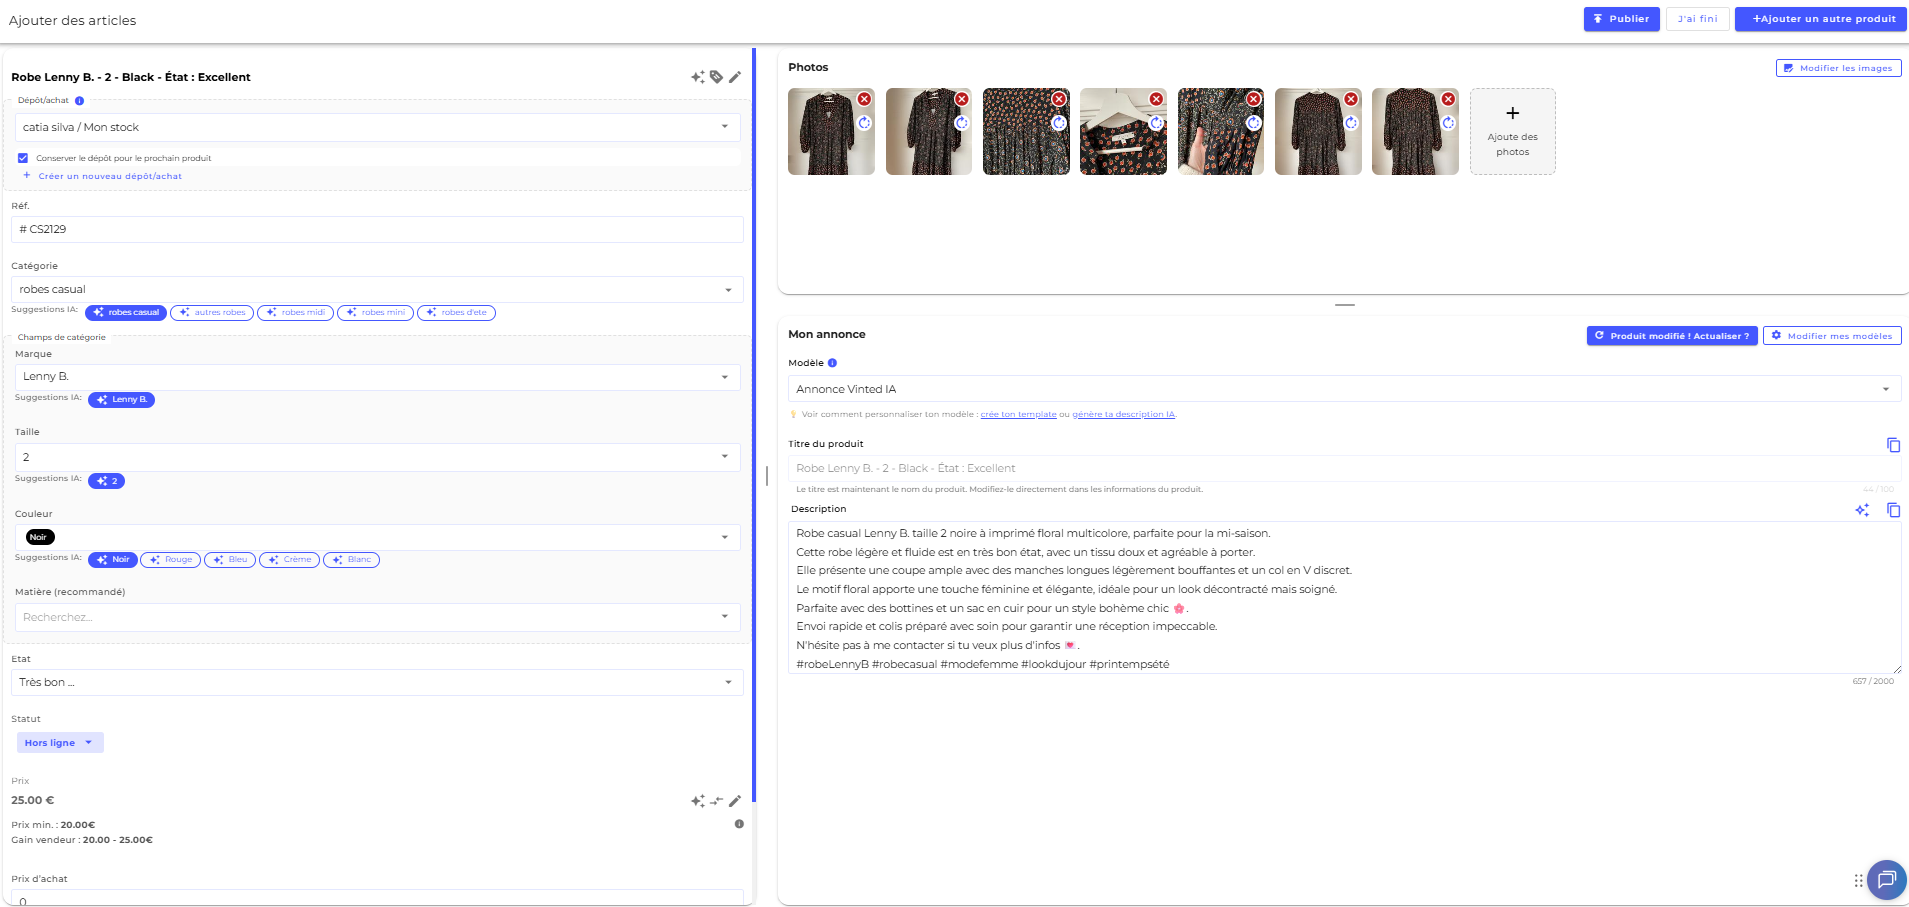Screen dimensions: 1909x907
Task: Choose 'robes mini' suggestion chip
Action: click(x=376, y=313)
